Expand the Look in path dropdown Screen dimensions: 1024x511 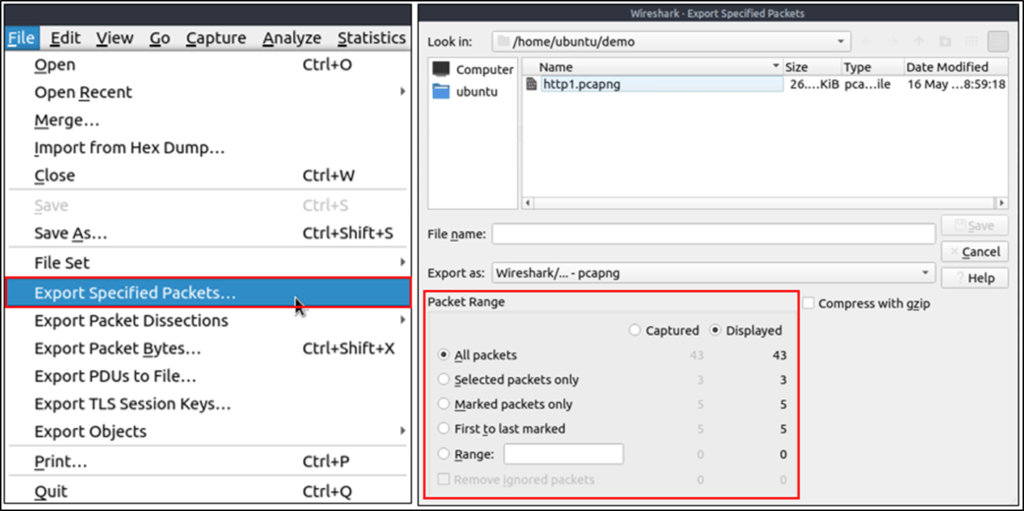coord(671,42)
